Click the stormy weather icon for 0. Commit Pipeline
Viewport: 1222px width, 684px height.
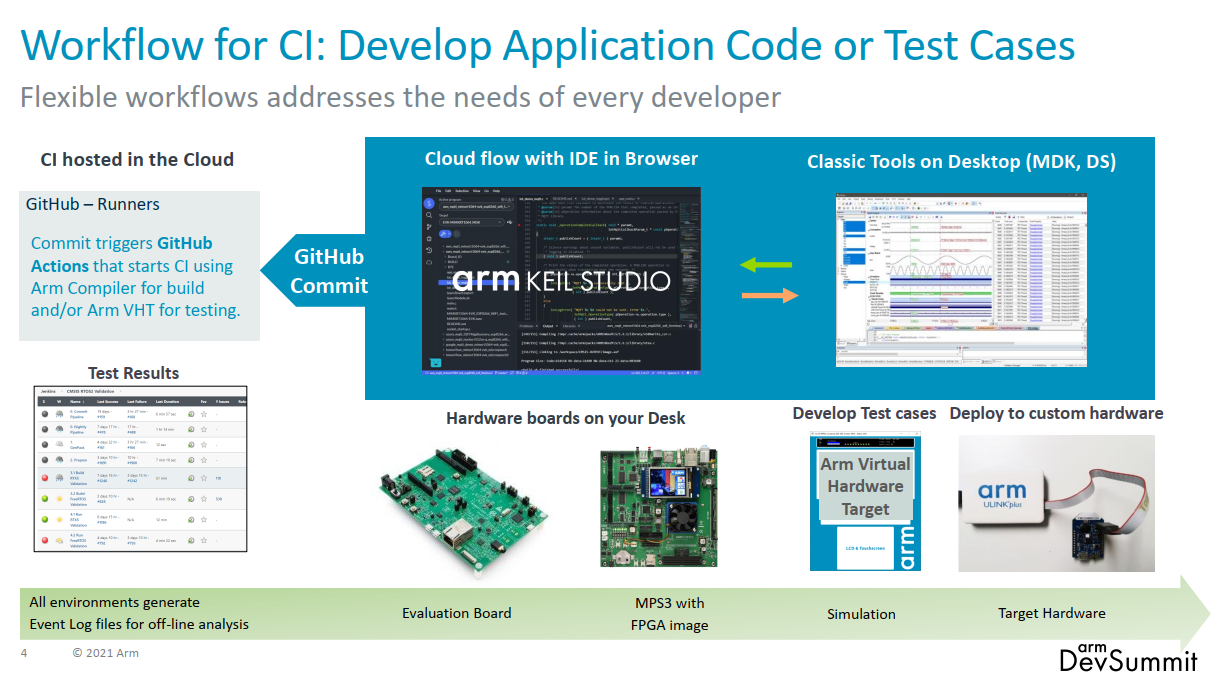click(x=59, y=414)
